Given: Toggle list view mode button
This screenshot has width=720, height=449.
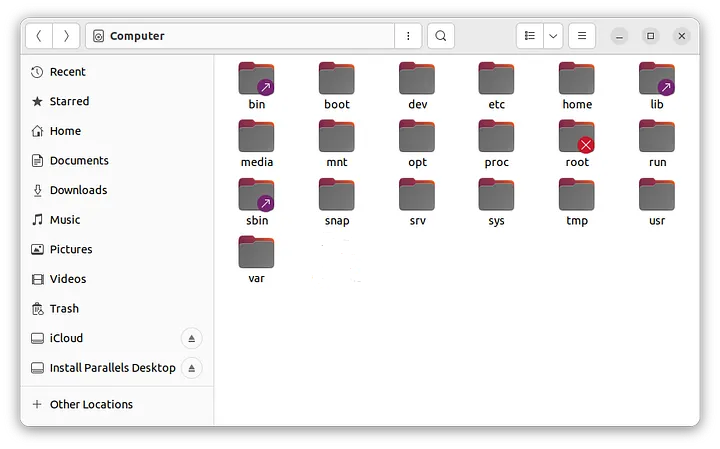Looking at the screenshot, I should pyautogui.click(x=530, y=36).
